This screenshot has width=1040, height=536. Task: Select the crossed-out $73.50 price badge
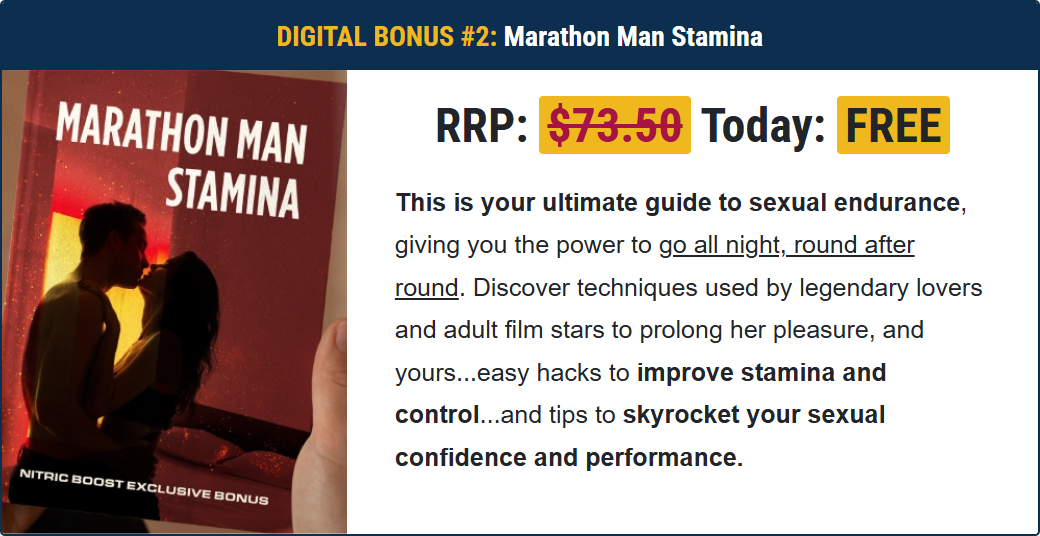pos(615,126)
